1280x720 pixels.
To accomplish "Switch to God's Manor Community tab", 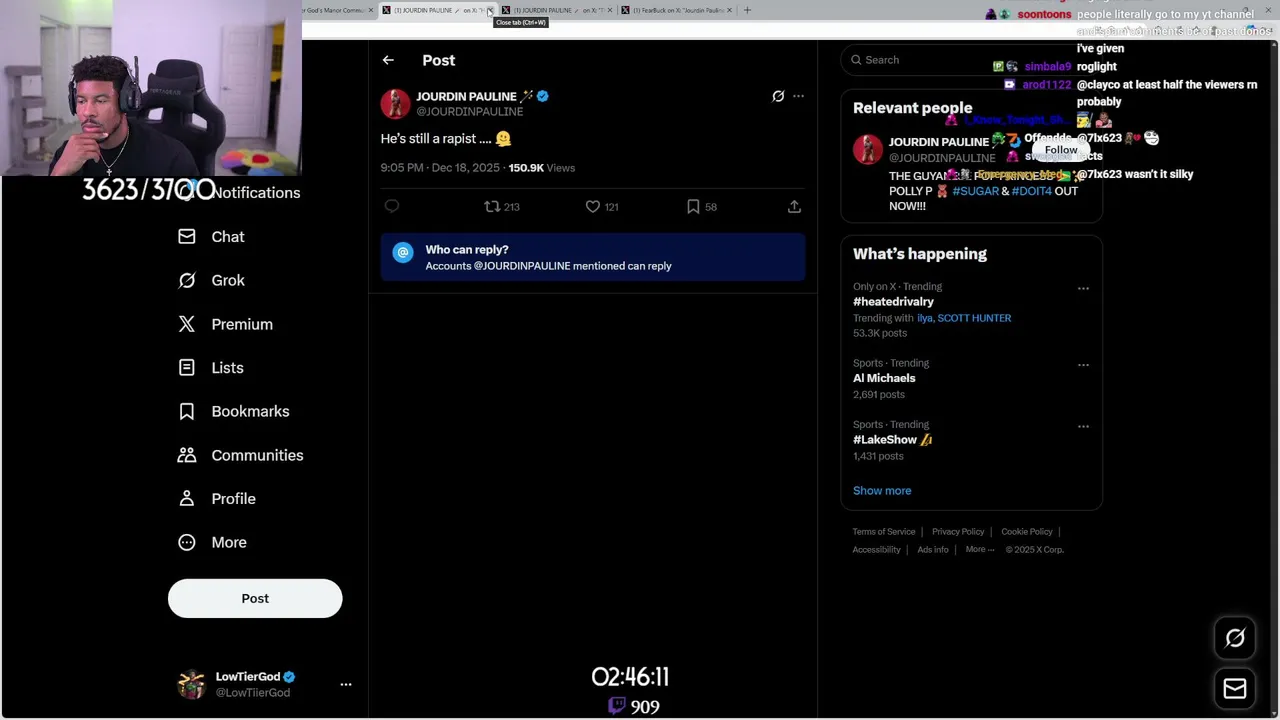I will click(x=337, y=10).
